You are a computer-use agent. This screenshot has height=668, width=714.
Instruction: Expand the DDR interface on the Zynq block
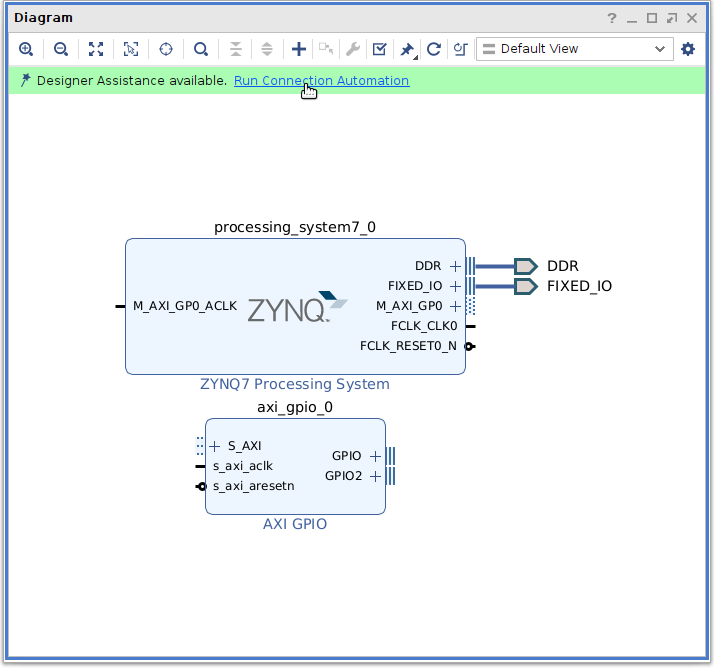(456, 266)
